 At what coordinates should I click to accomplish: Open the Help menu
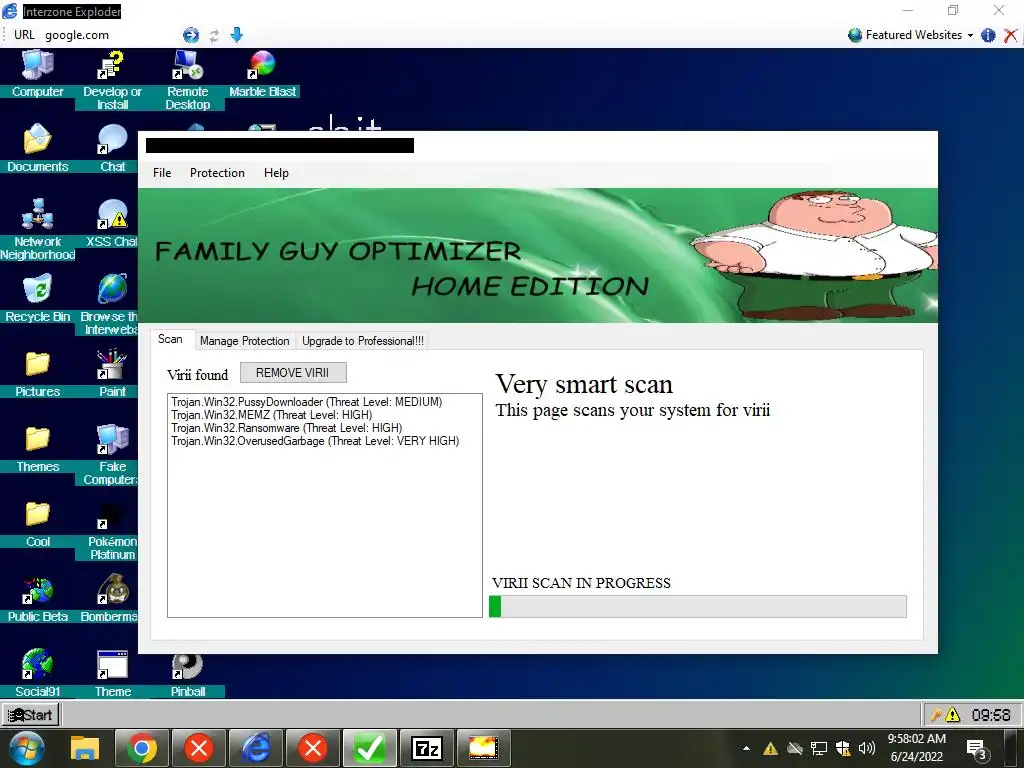(276, 173)
